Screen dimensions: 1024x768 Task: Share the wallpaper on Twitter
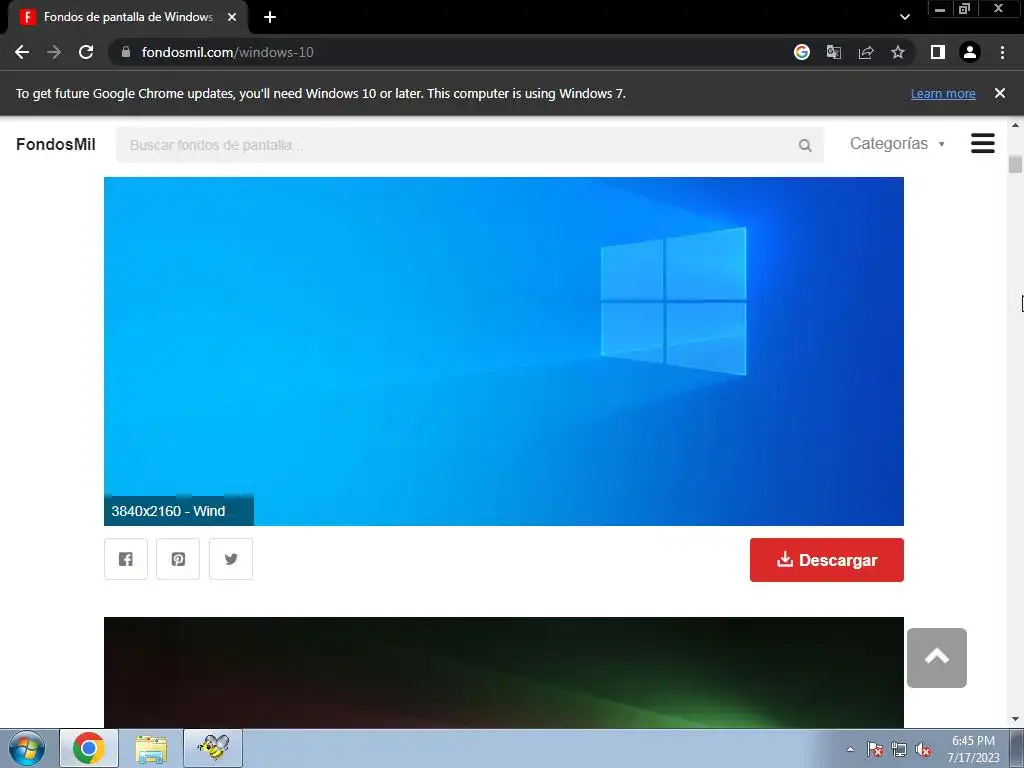231,559
